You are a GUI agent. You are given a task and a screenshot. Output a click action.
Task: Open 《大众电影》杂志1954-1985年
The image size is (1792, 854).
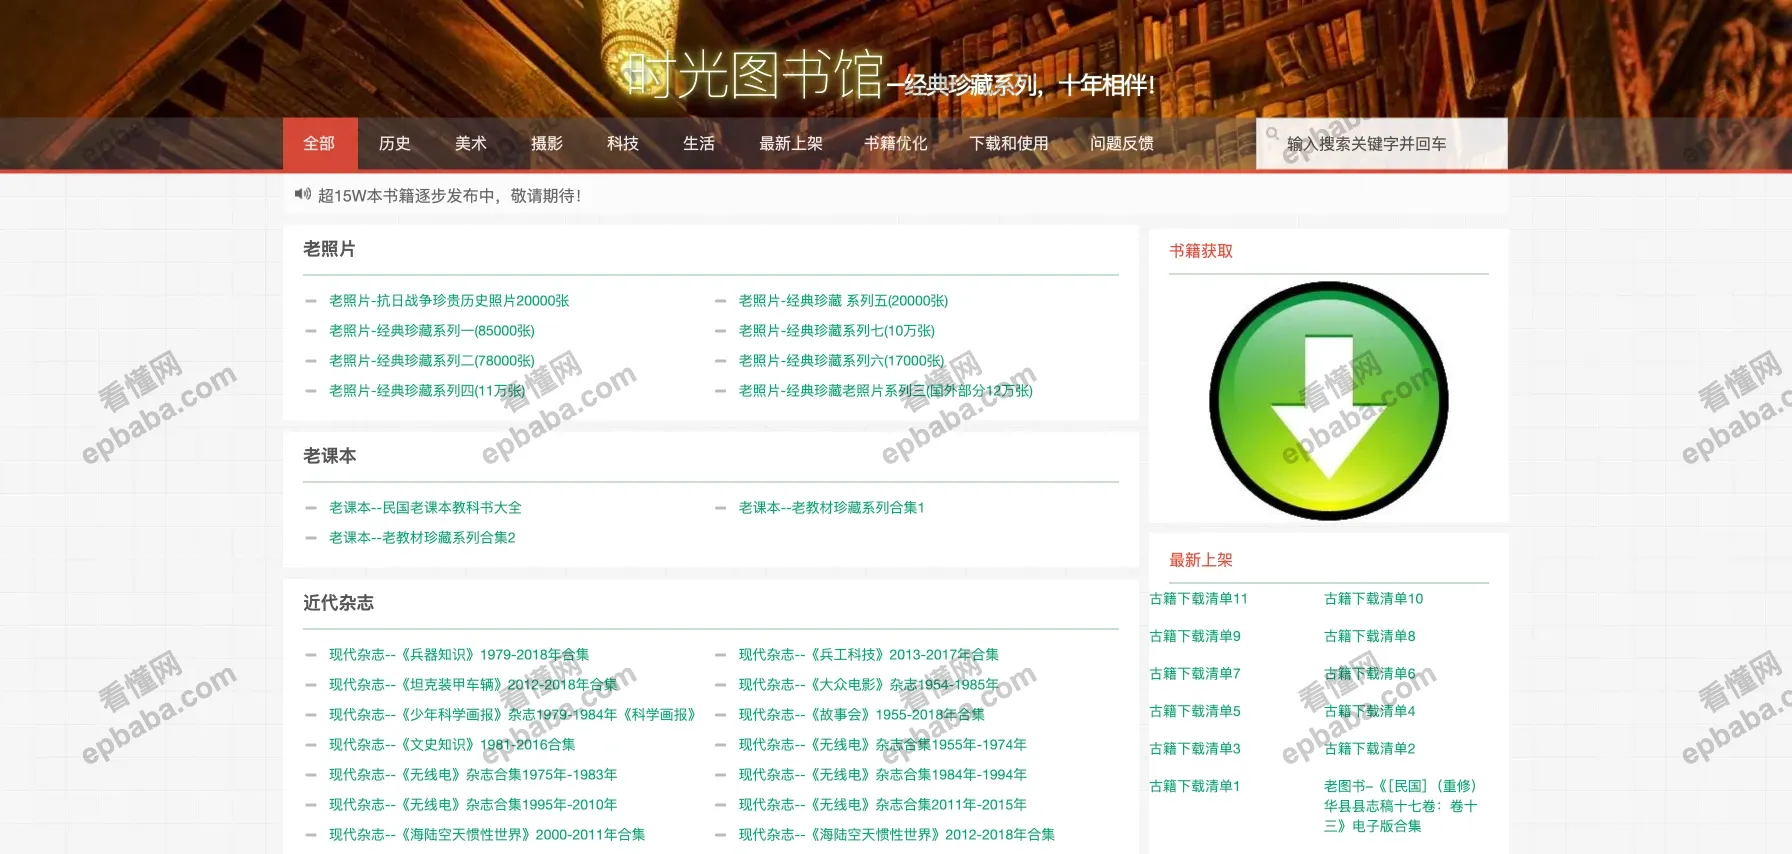(868, 685)
